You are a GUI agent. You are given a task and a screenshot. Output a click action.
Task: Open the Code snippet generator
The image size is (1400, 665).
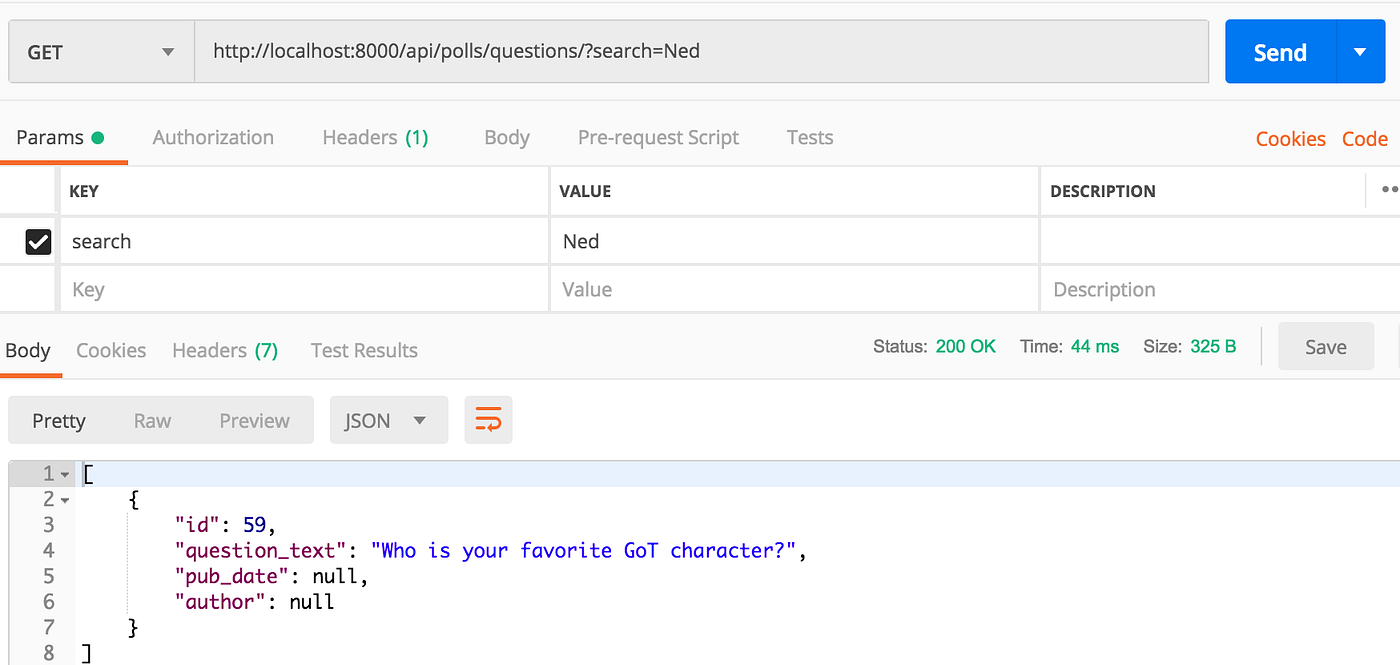1364,139
